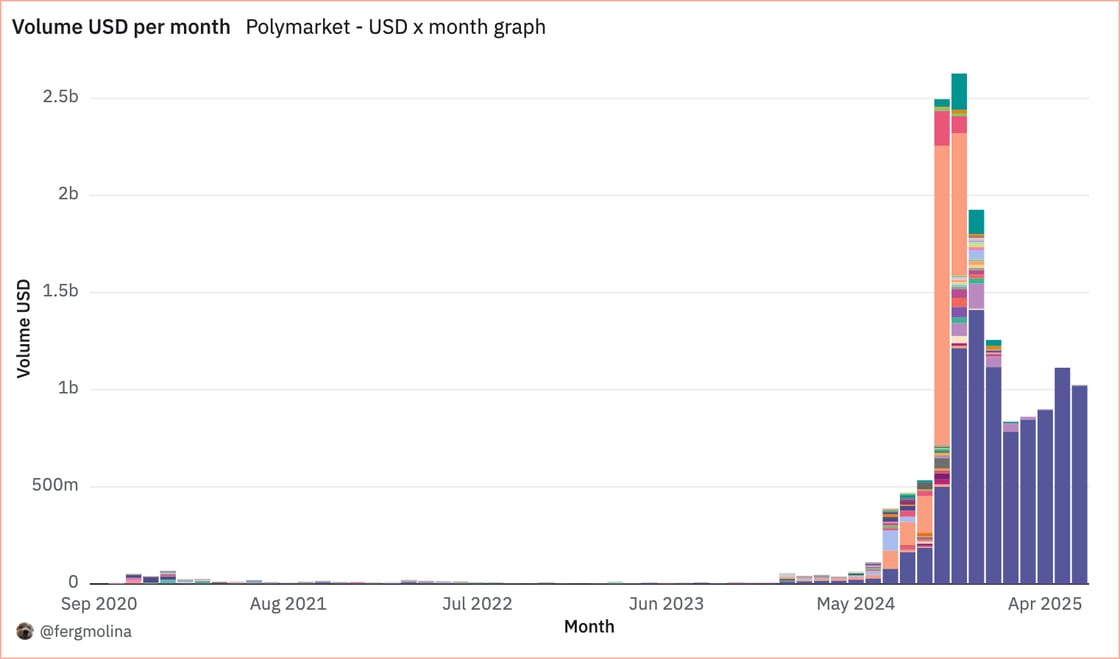Click the "500m" y-axis label
This screenshot has height=659, width=1120.
pyautogui.click(x=55, y=486)
